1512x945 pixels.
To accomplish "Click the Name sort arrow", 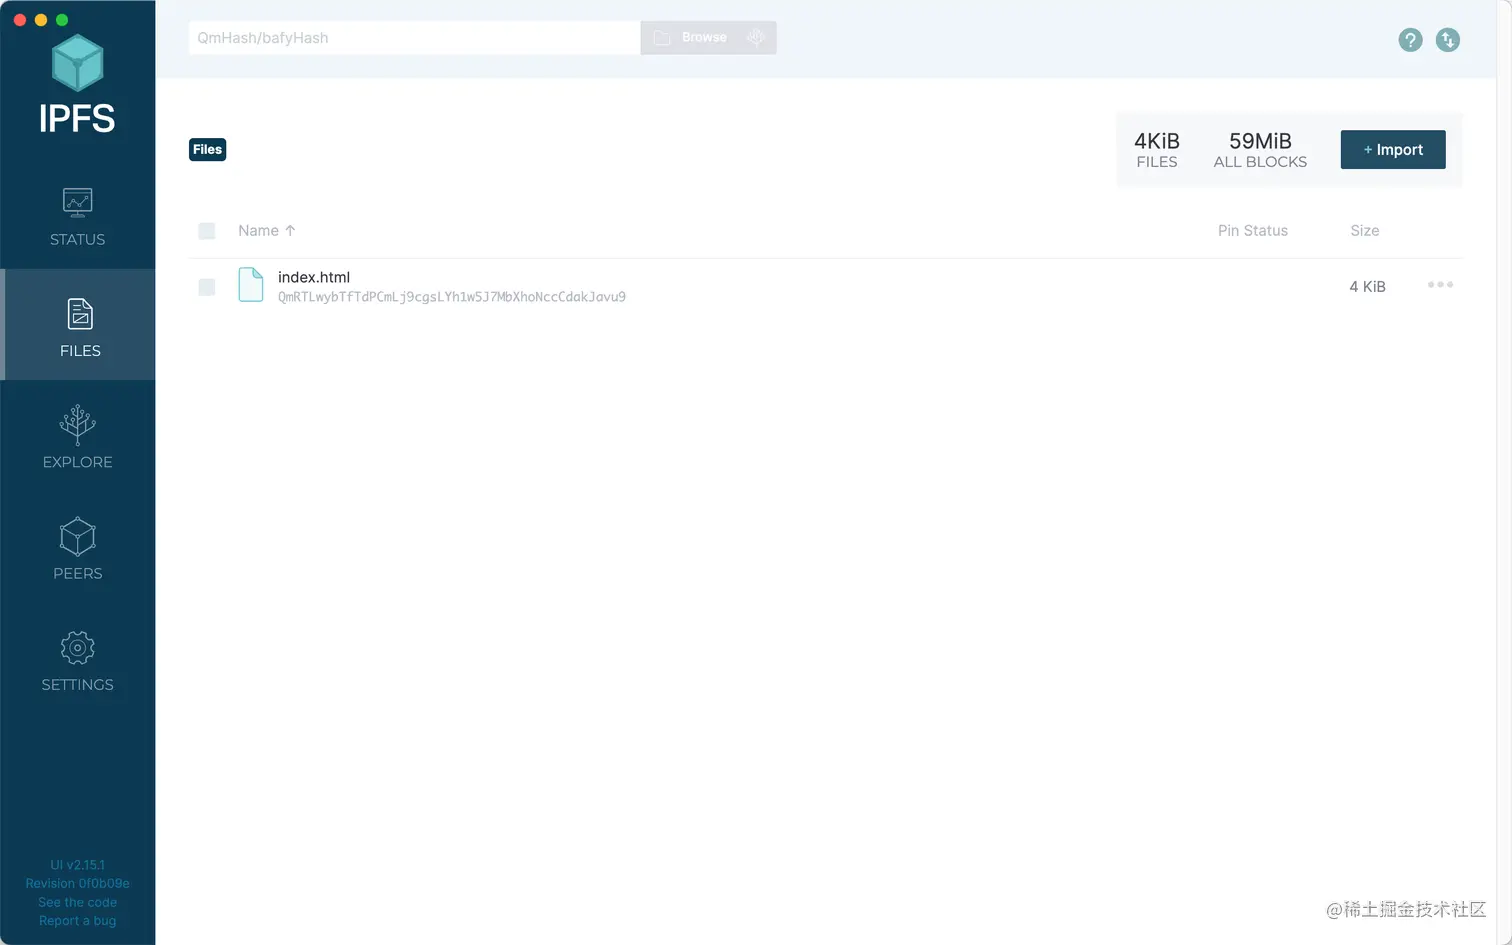I will click(290, 231).
